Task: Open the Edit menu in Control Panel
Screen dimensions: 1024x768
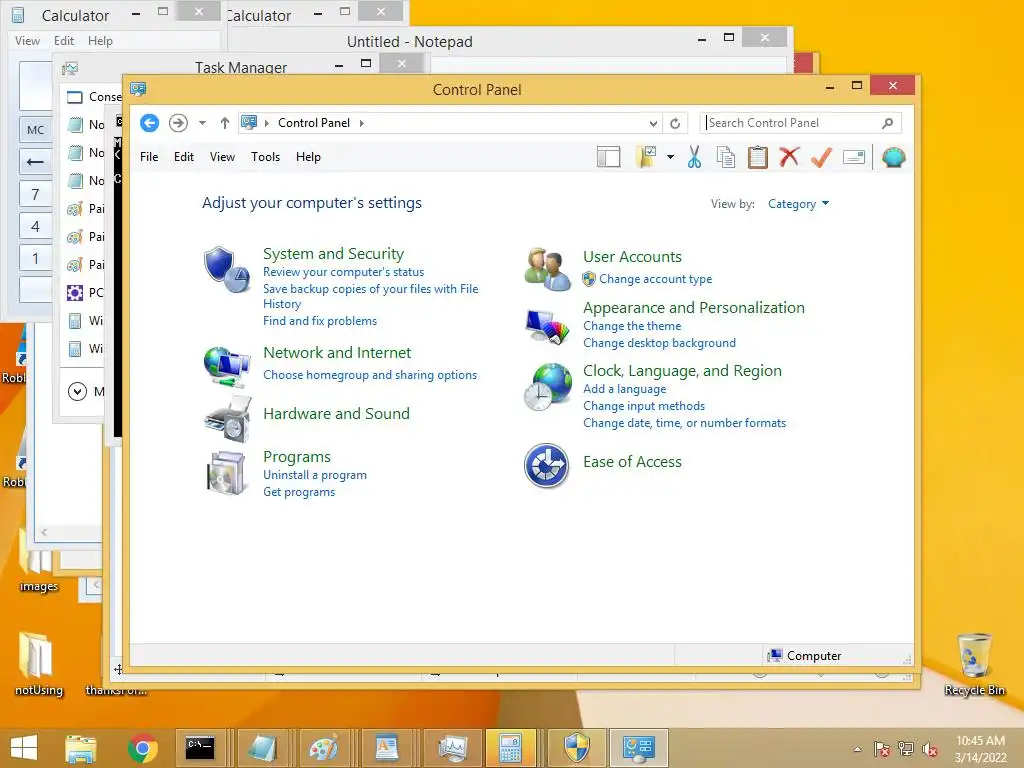Action: pyautogui.click(x=184, y=157)
